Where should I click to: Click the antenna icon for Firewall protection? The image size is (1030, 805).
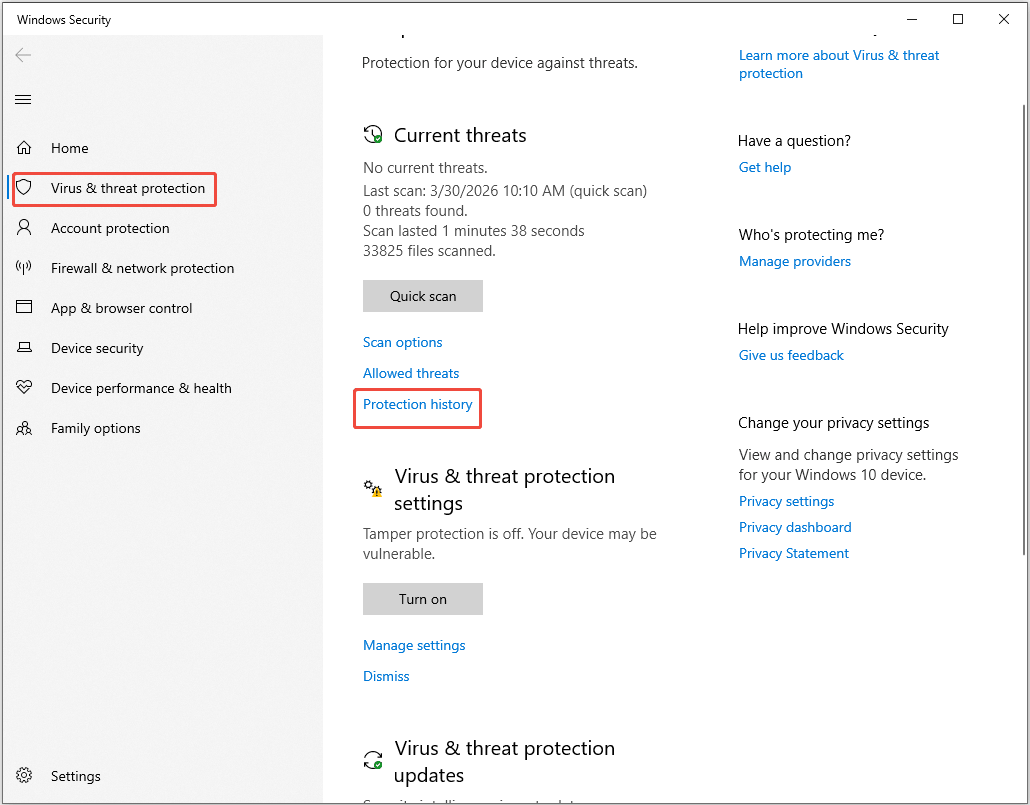24,267
